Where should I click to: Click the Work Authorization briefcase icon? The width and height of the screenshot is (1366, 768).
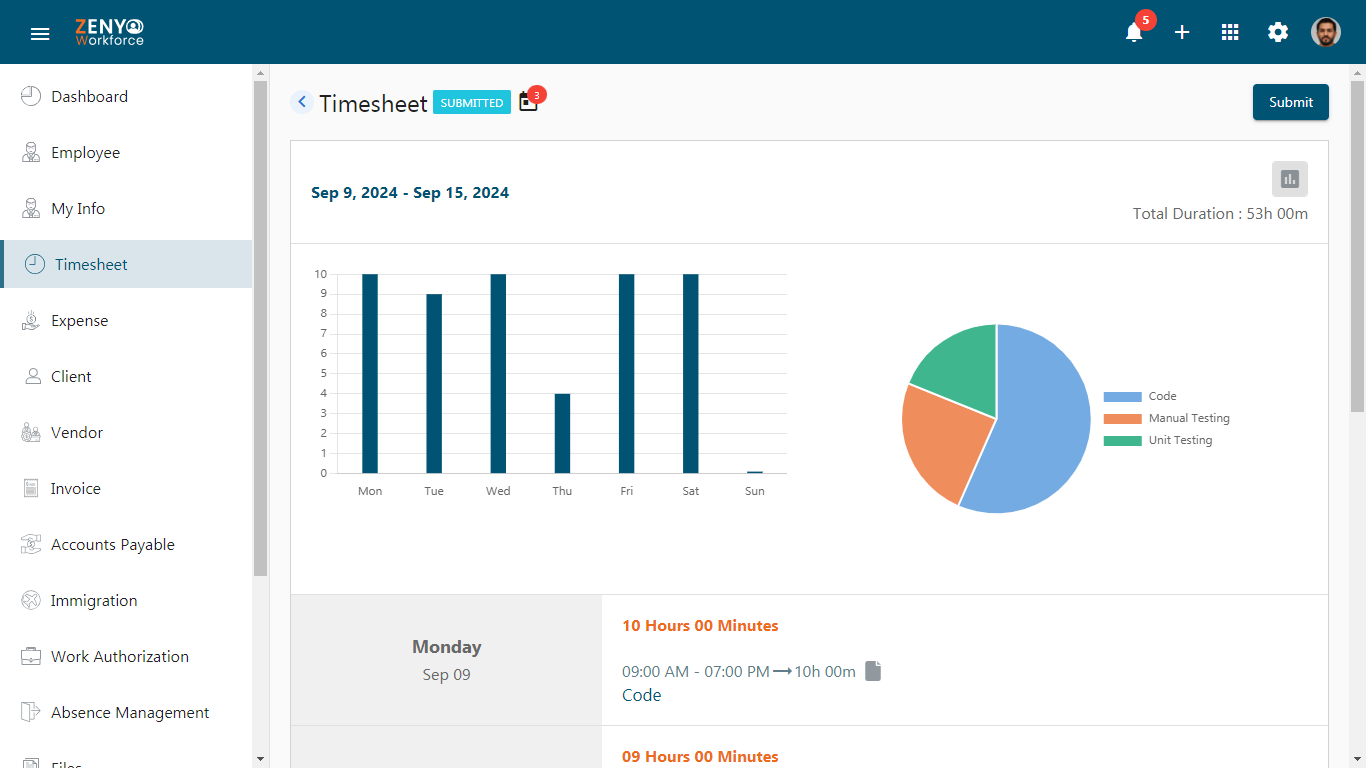pos(31,656)
